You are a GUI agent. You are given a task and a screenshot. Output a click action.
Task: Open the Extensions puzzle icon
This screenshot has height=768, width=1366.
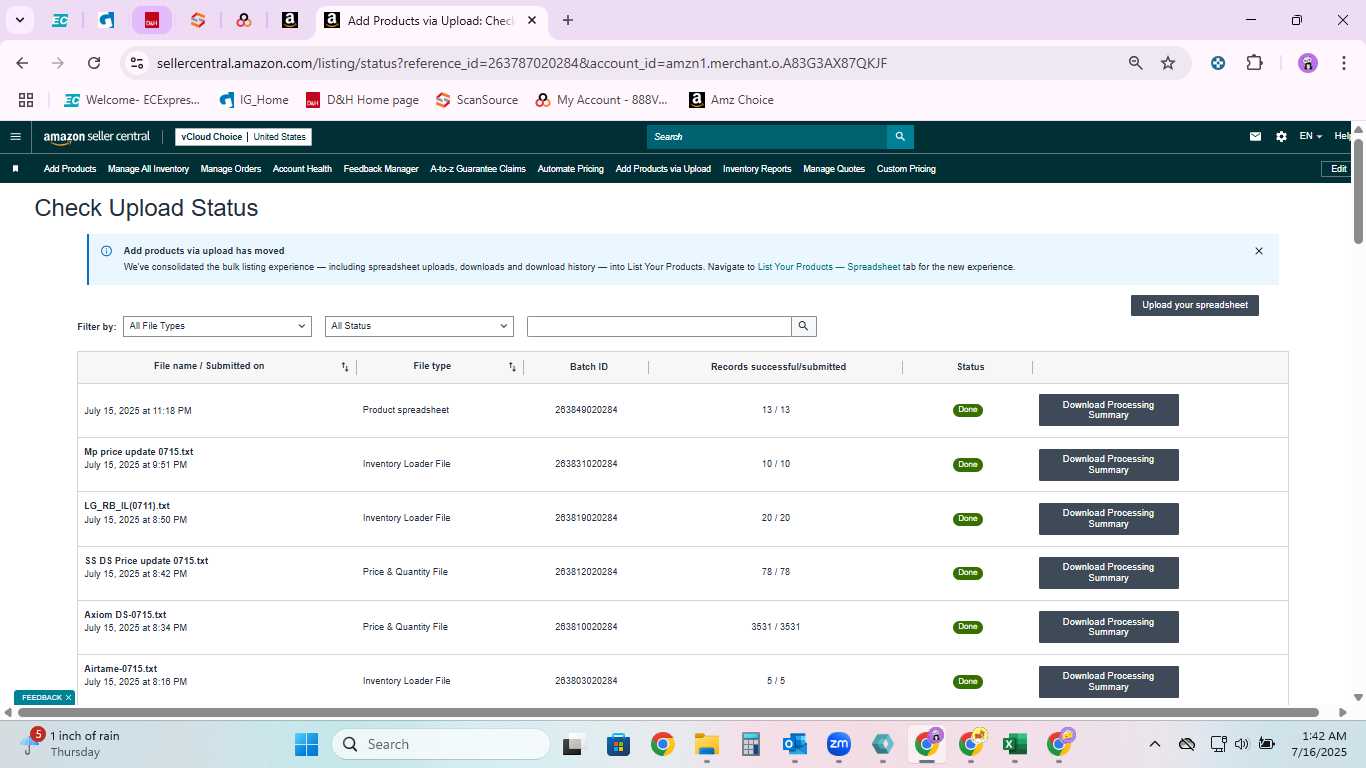tap(1254, 63)
